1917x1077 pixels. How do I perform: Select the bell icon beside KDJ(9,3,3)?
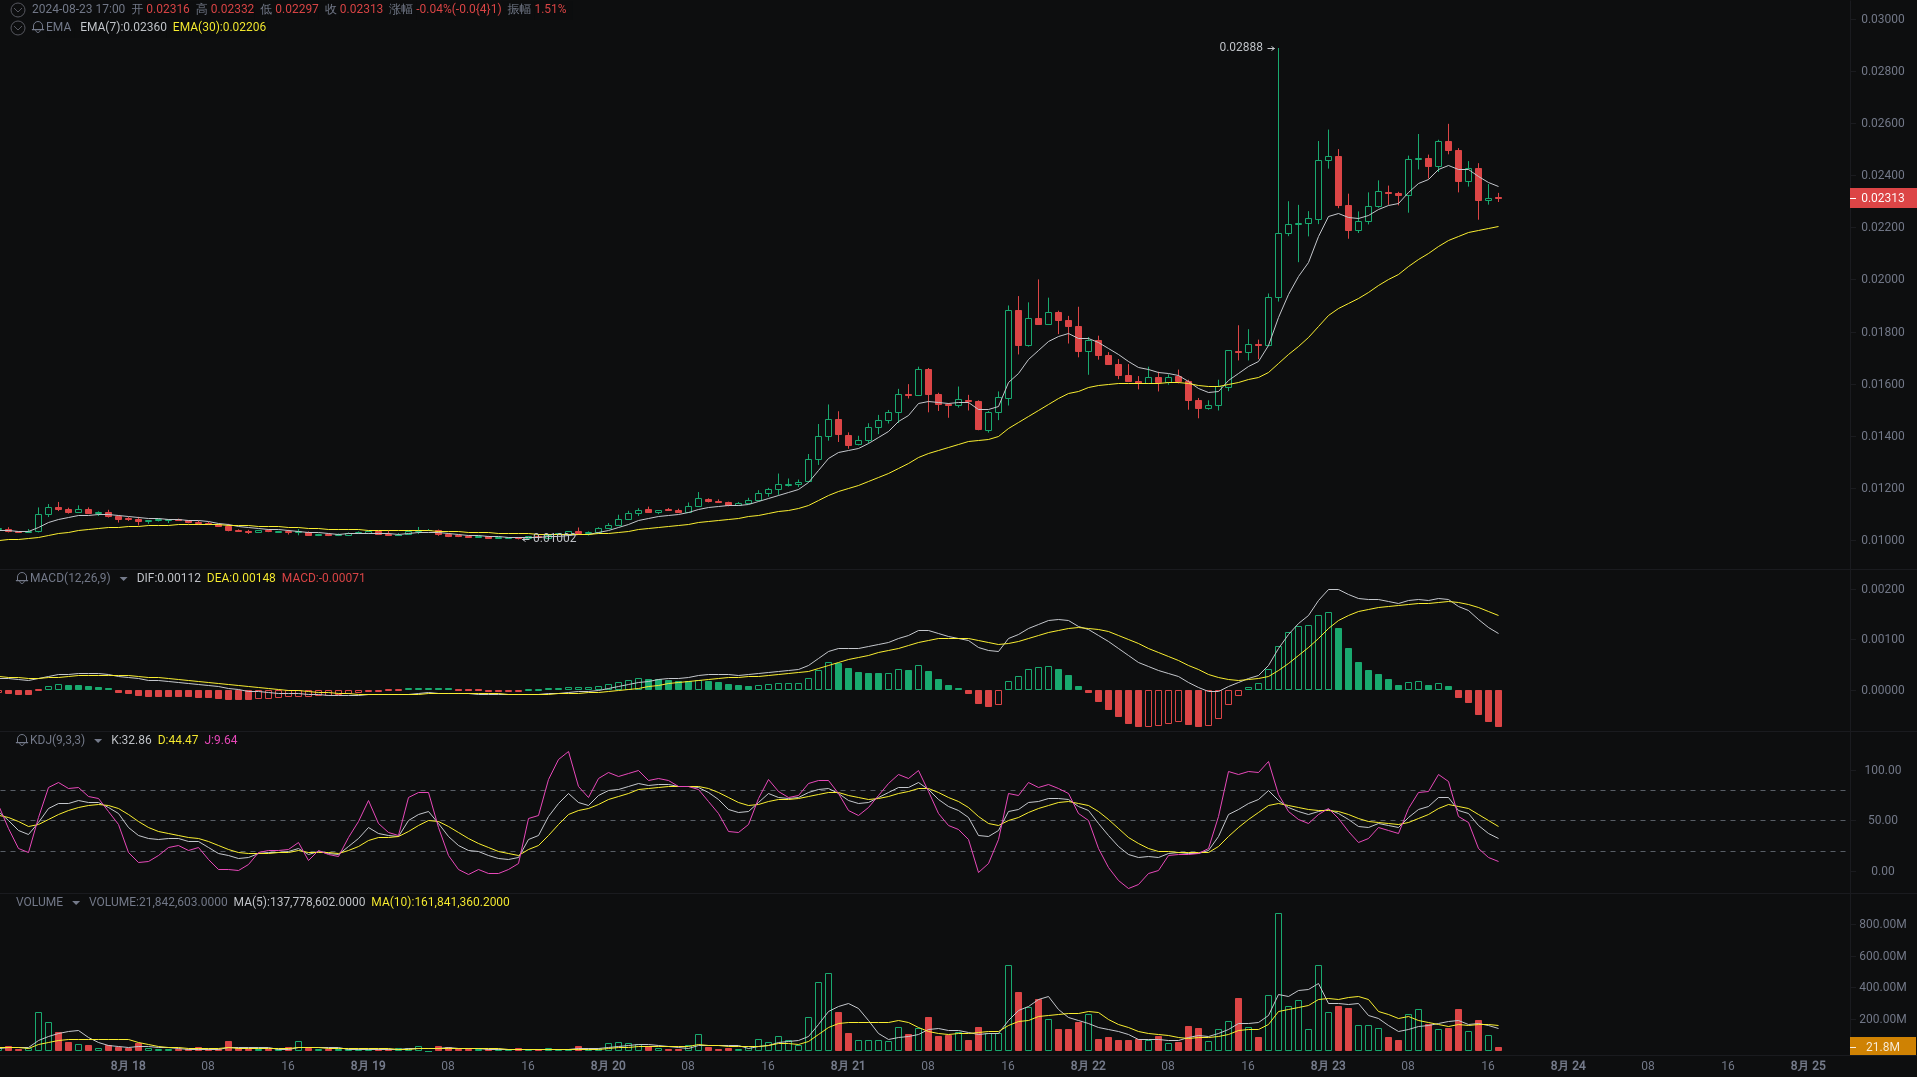point(20,740)
